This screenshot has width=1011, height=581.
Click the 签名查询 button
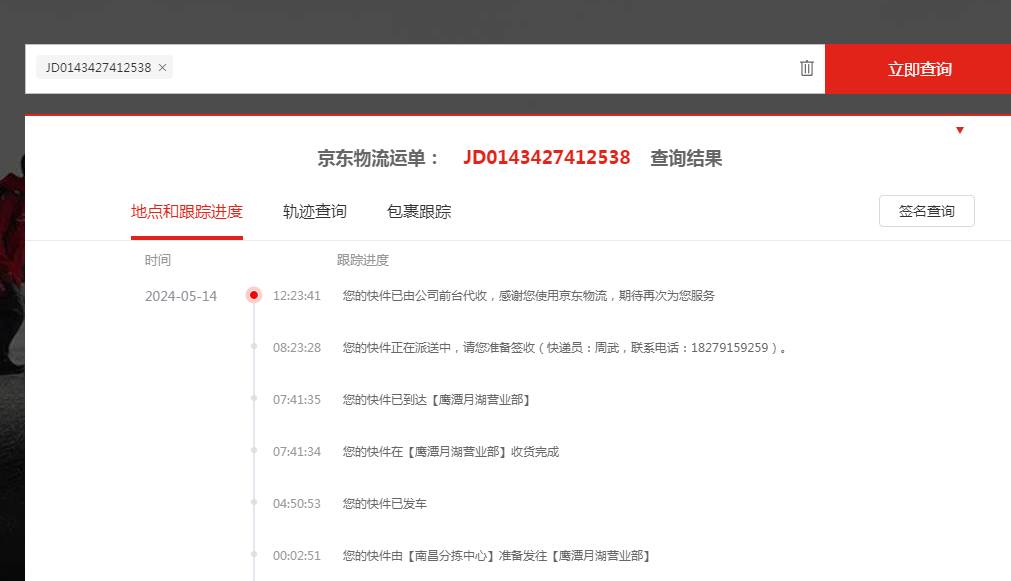[x=927, y=211]
